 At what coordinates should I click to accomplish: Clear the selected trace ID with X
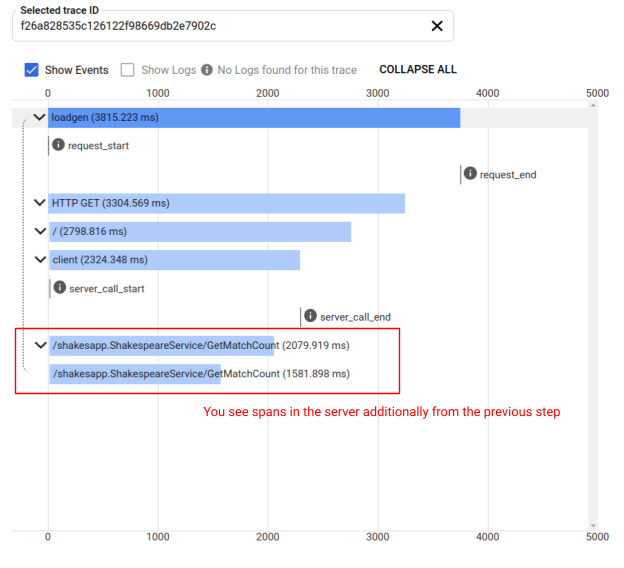tap(436, 26)
